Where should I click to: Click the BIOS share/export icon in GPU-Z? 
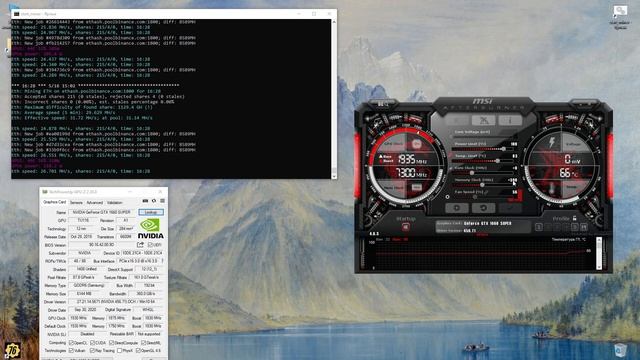pyautogui.click(x=140, y=244)
